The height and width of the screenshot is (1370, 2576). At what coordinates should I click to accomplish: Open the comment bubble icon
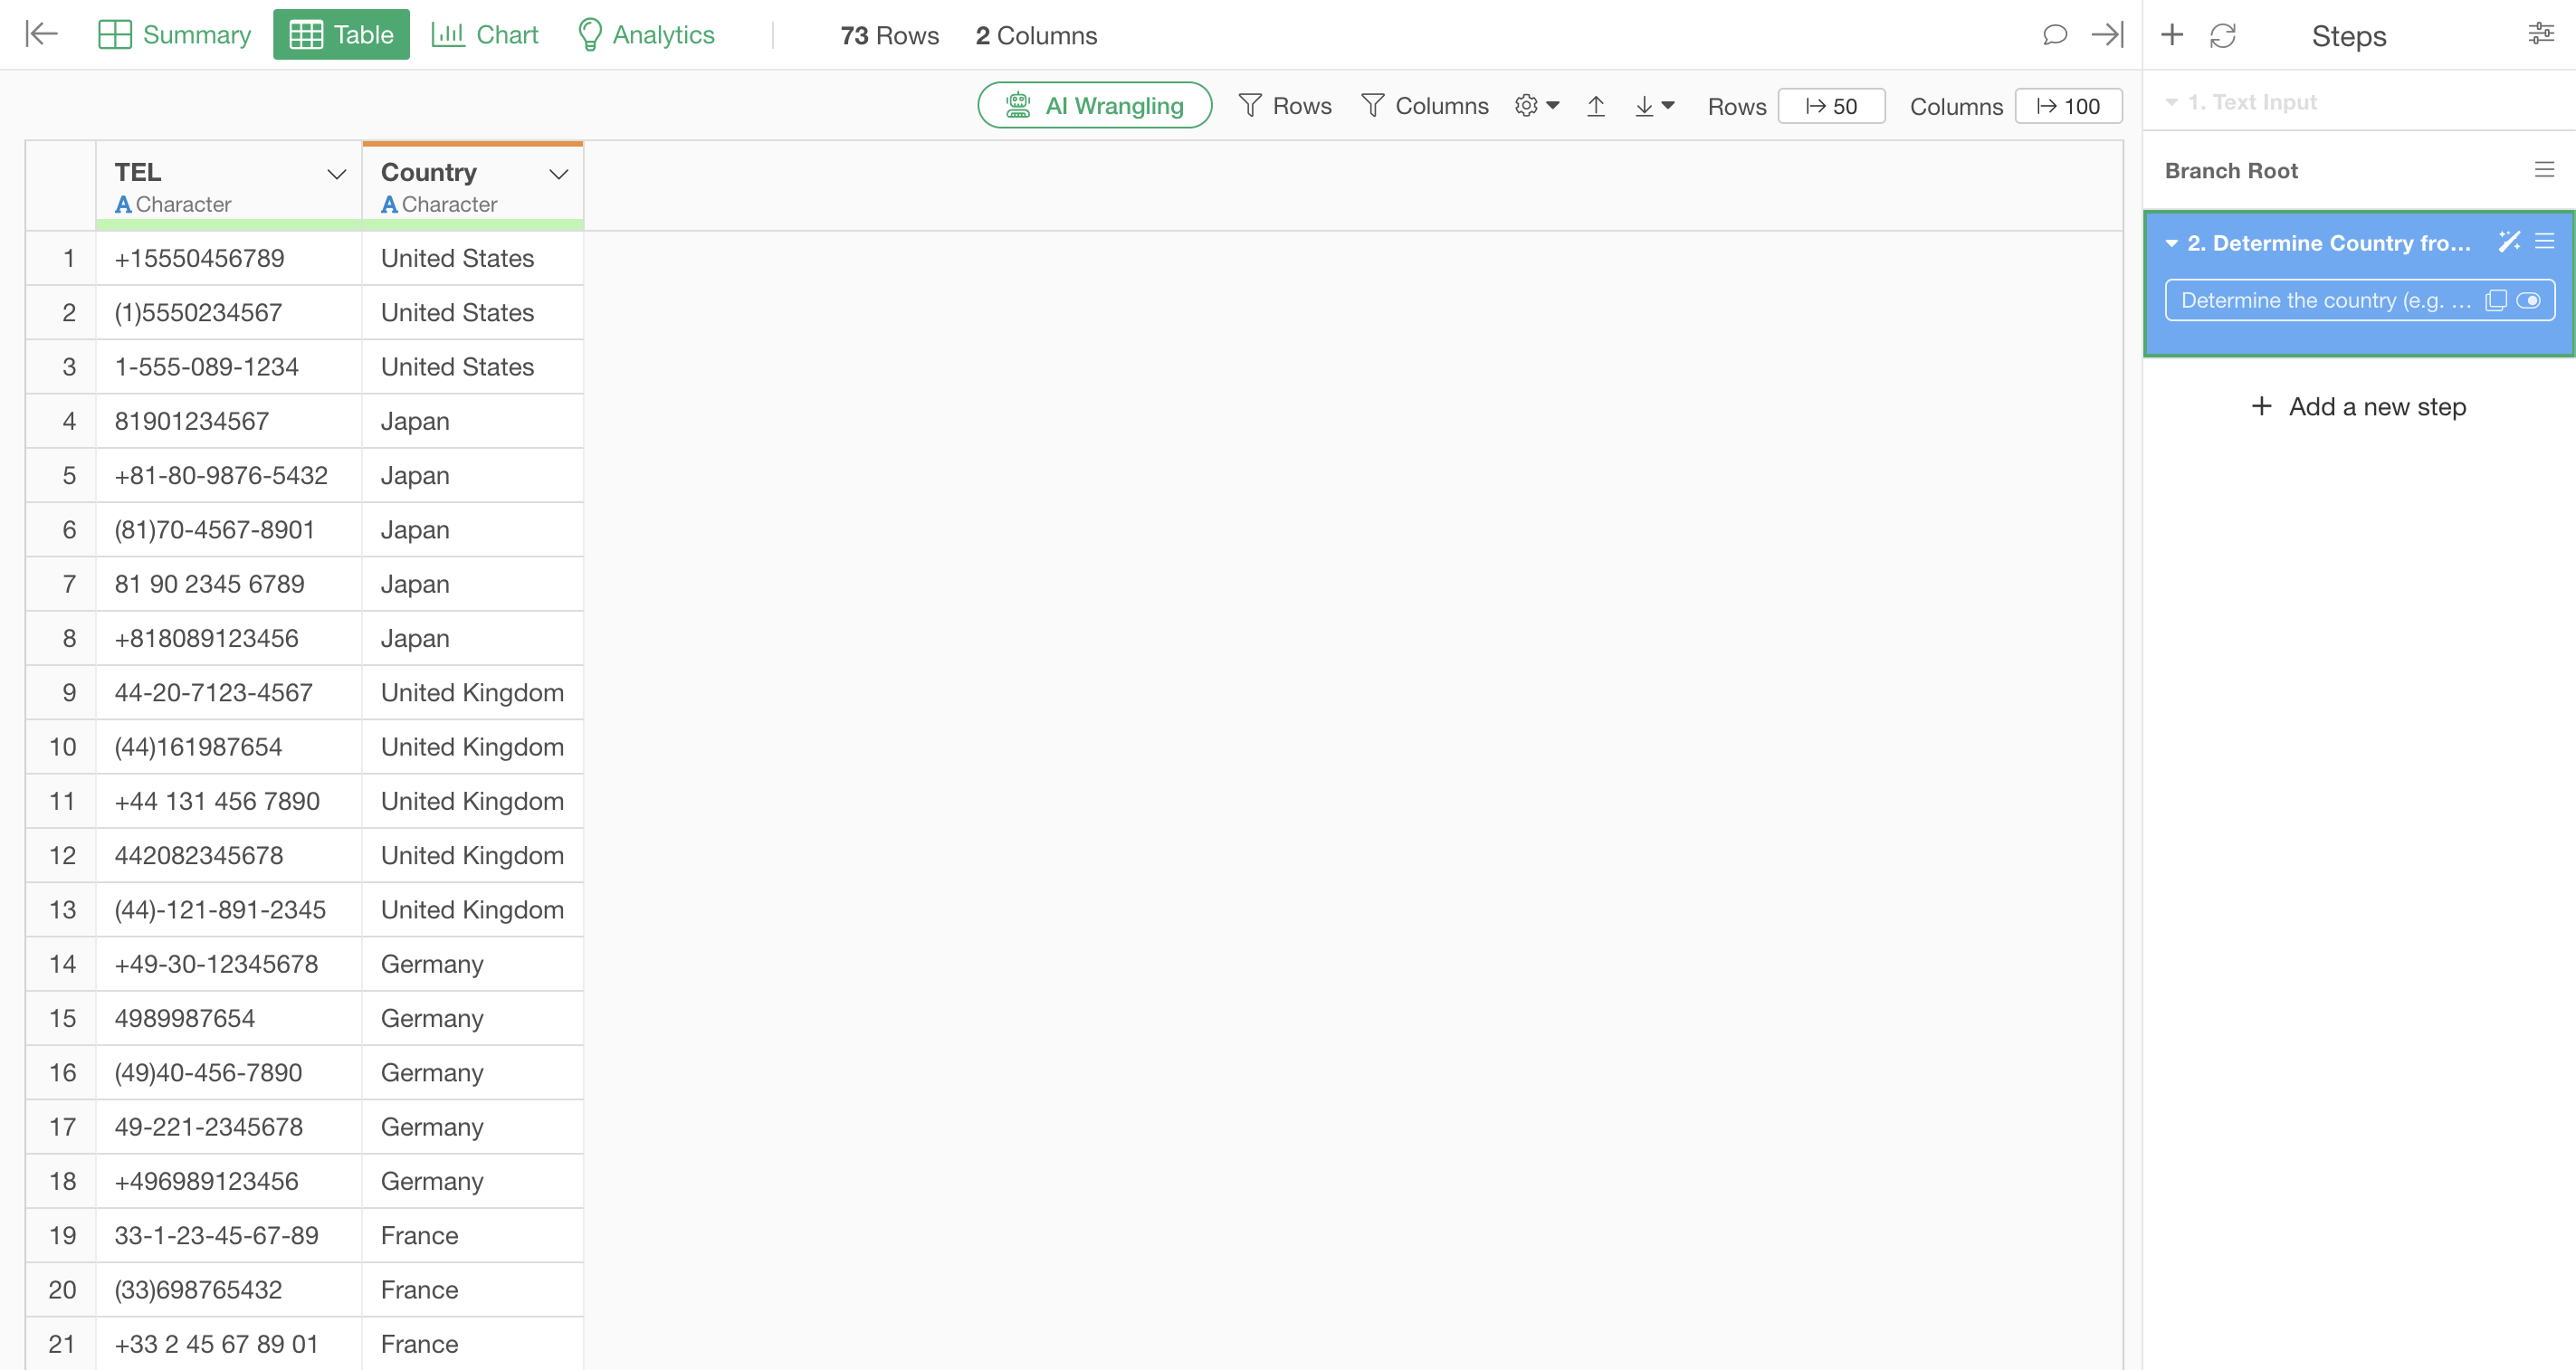[x=2054, y=36]
